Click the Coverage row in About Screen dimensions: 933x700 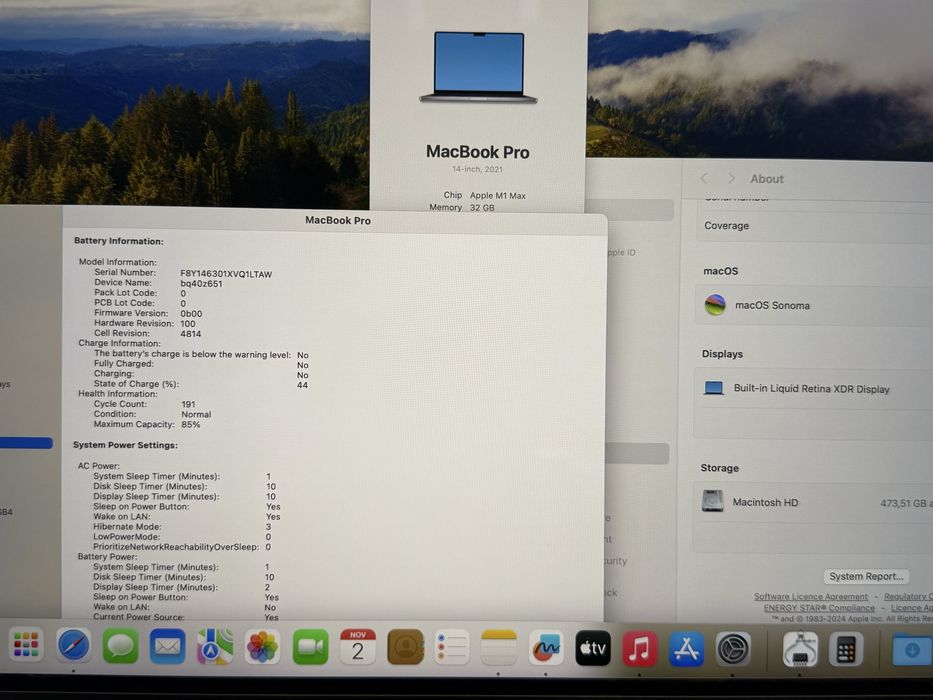[814, 226]
